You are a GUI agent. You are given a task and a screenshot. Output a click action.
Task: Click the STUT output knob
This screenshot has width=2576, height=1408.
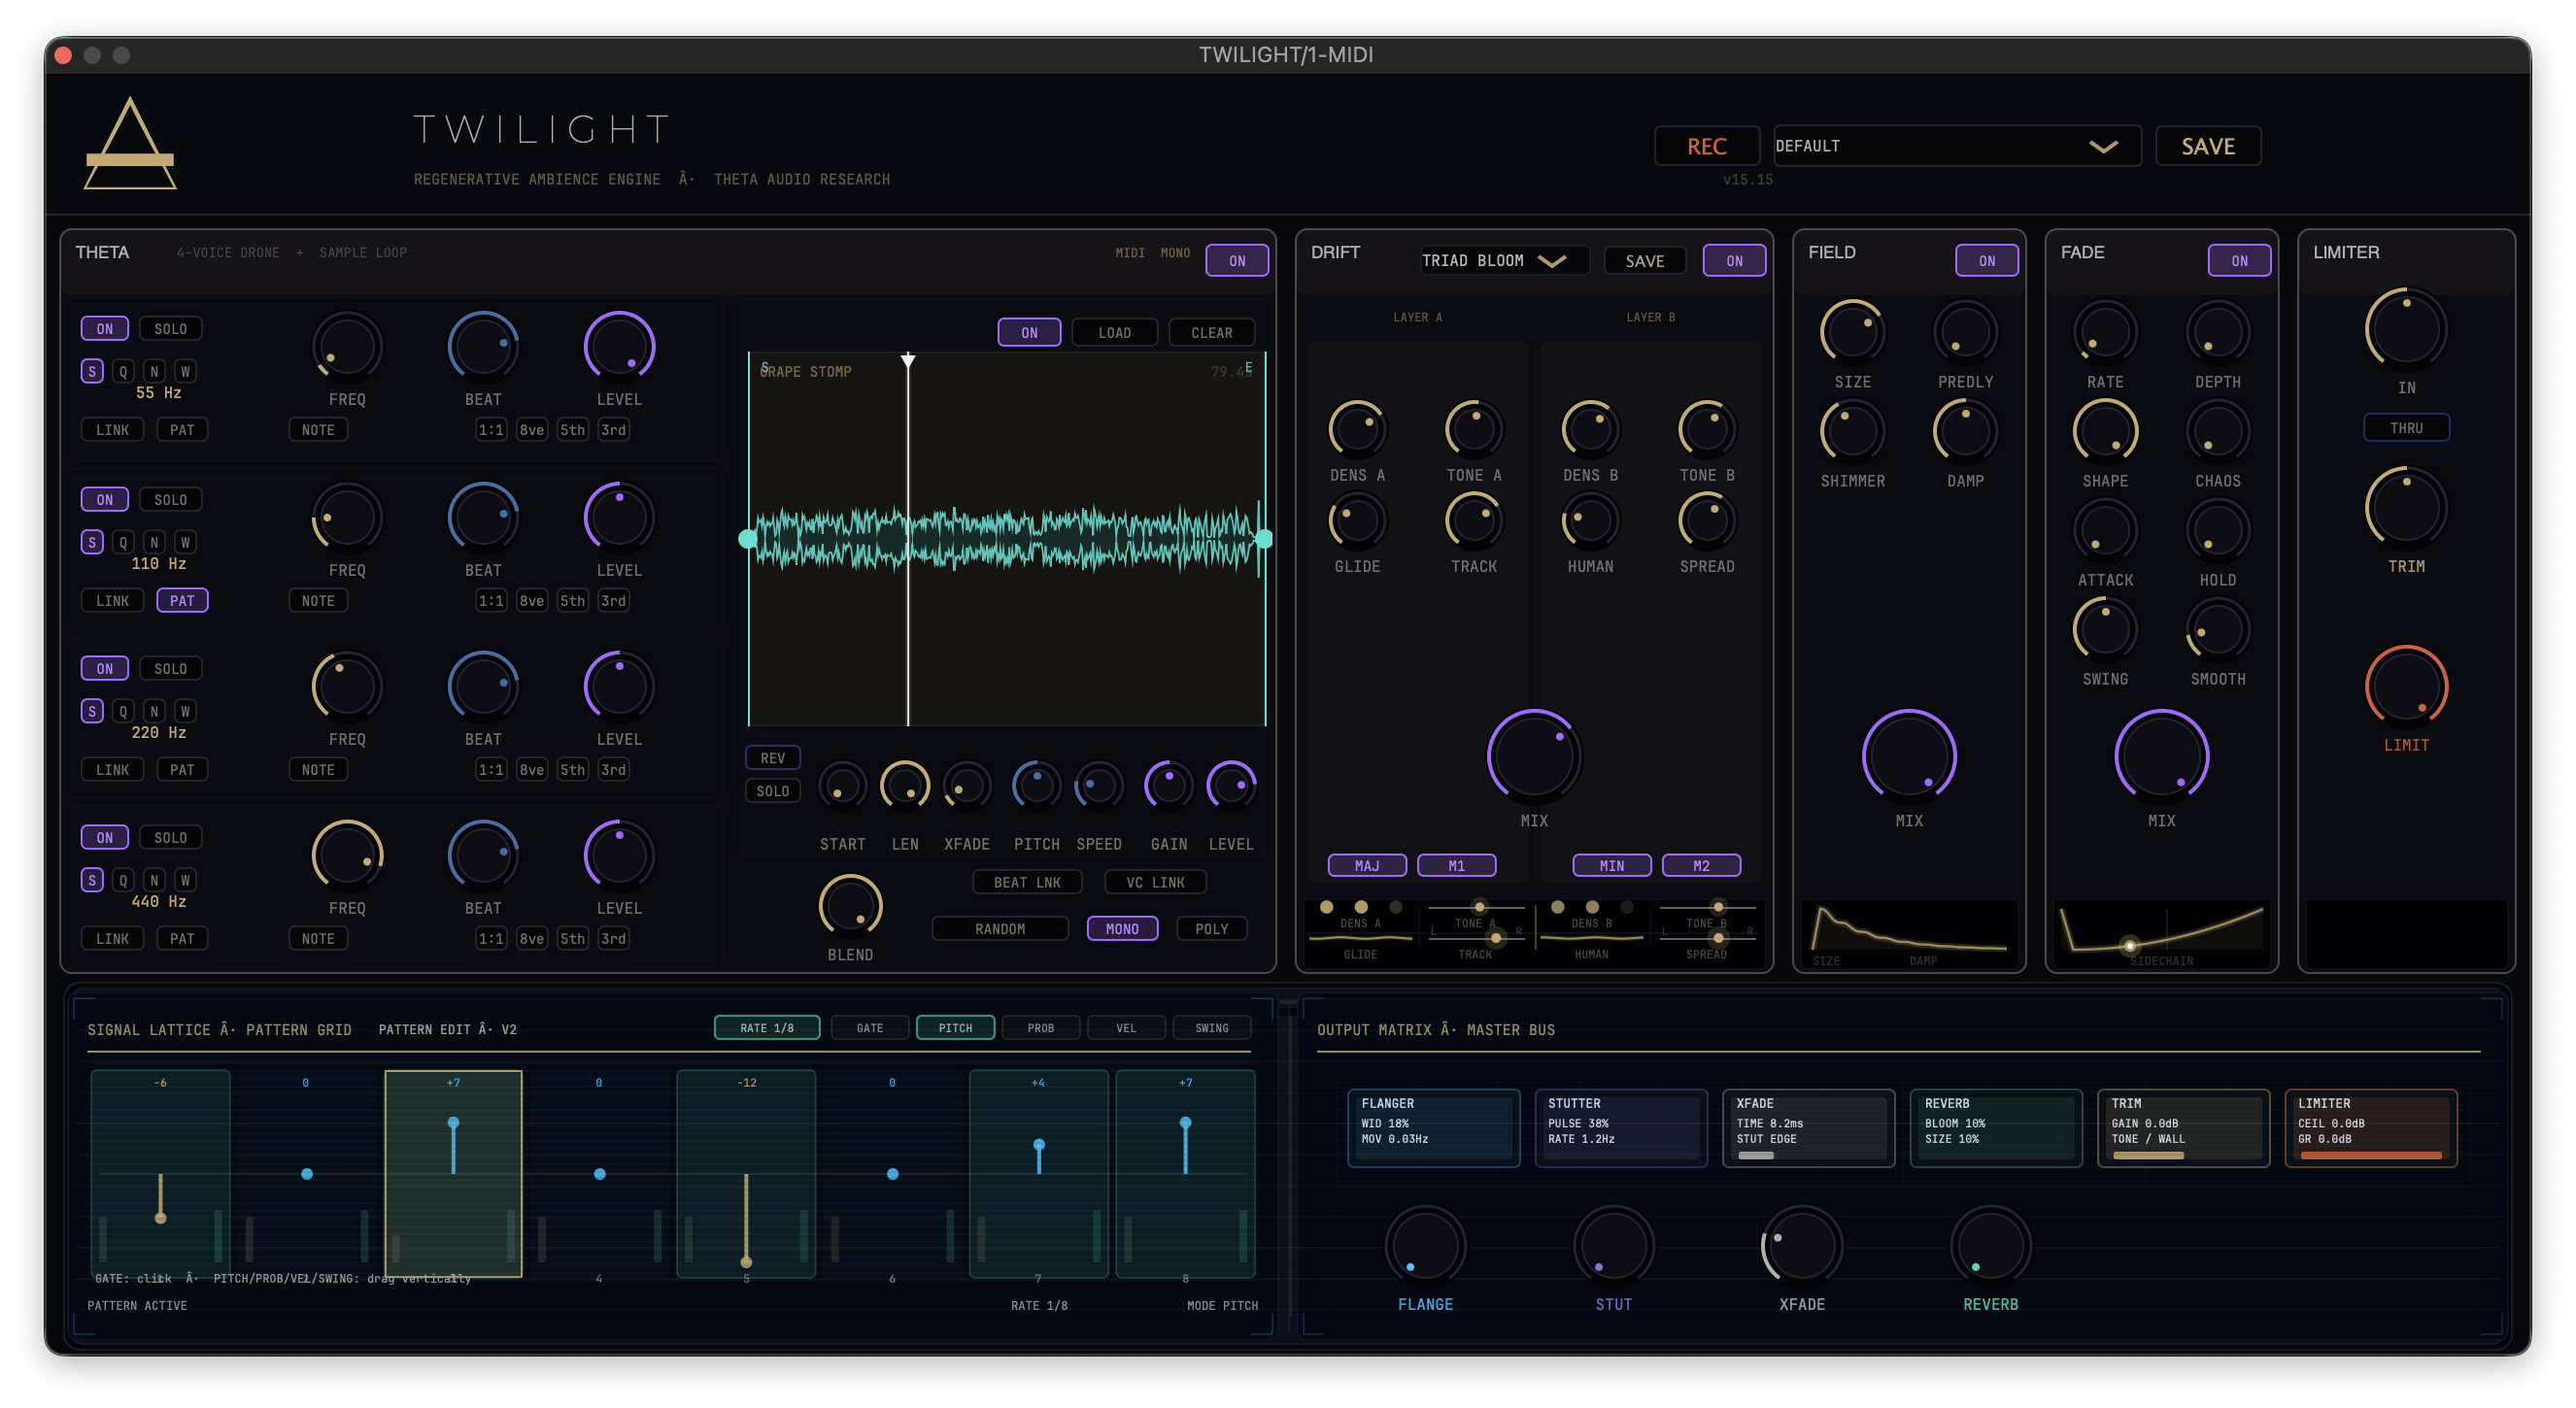coord(1613,1246)
